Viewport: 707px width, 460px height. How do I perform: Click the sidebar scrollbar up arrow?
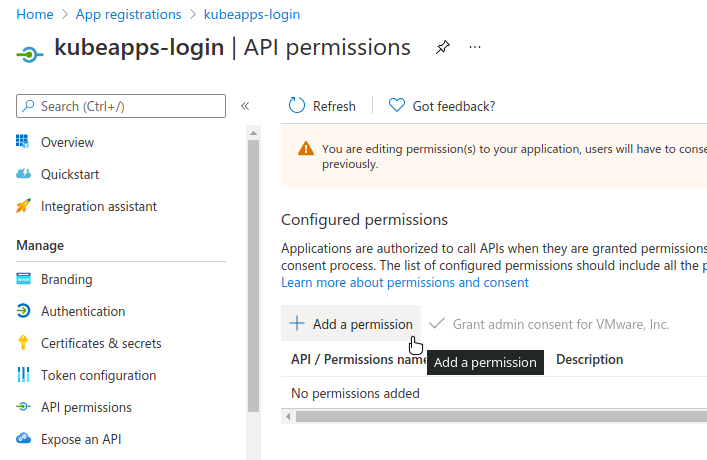point(253,133)
